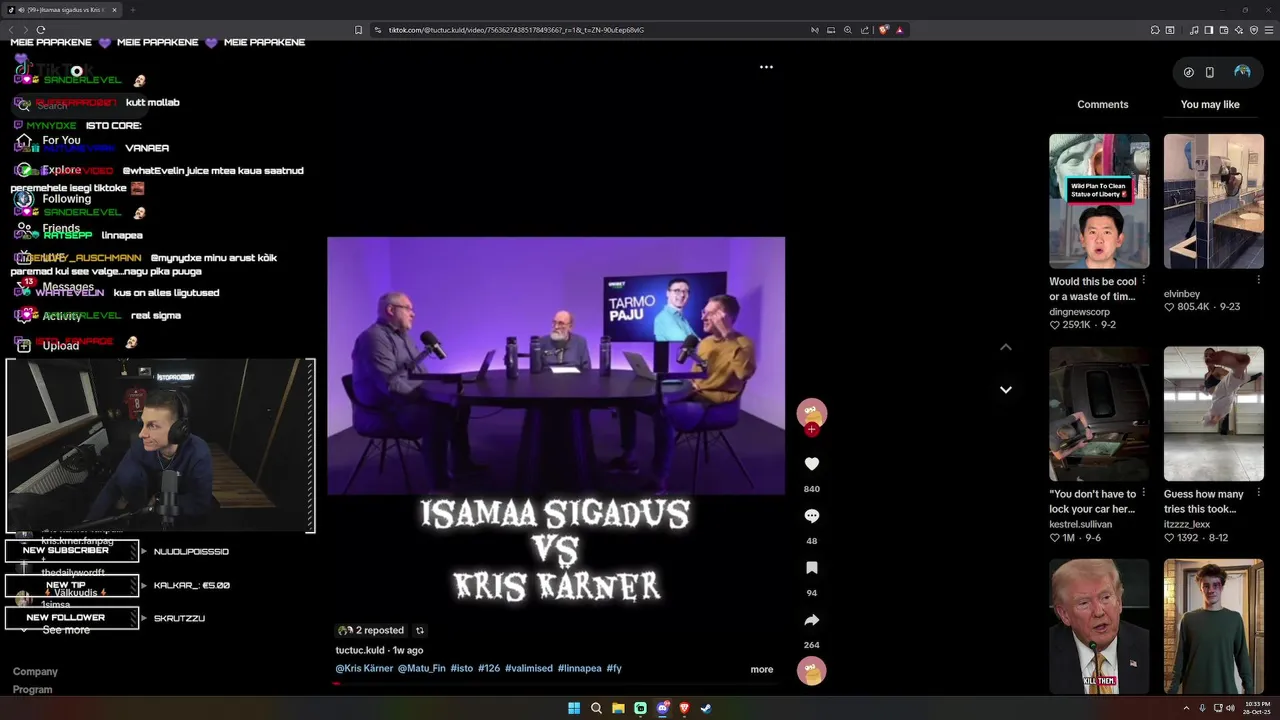The image size is (1280, 720).
Task: Open the elvinbey bathroom video thumbnail
Action: click(x=1214, y=201)
